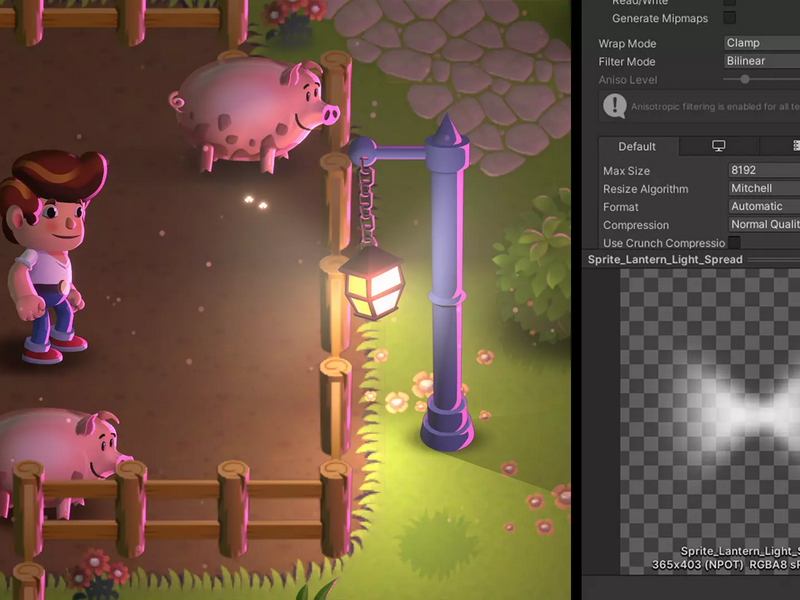The image size is (800, 600).
Task: Toggle the Read/Write checkbox
Action: click(730, 2)
